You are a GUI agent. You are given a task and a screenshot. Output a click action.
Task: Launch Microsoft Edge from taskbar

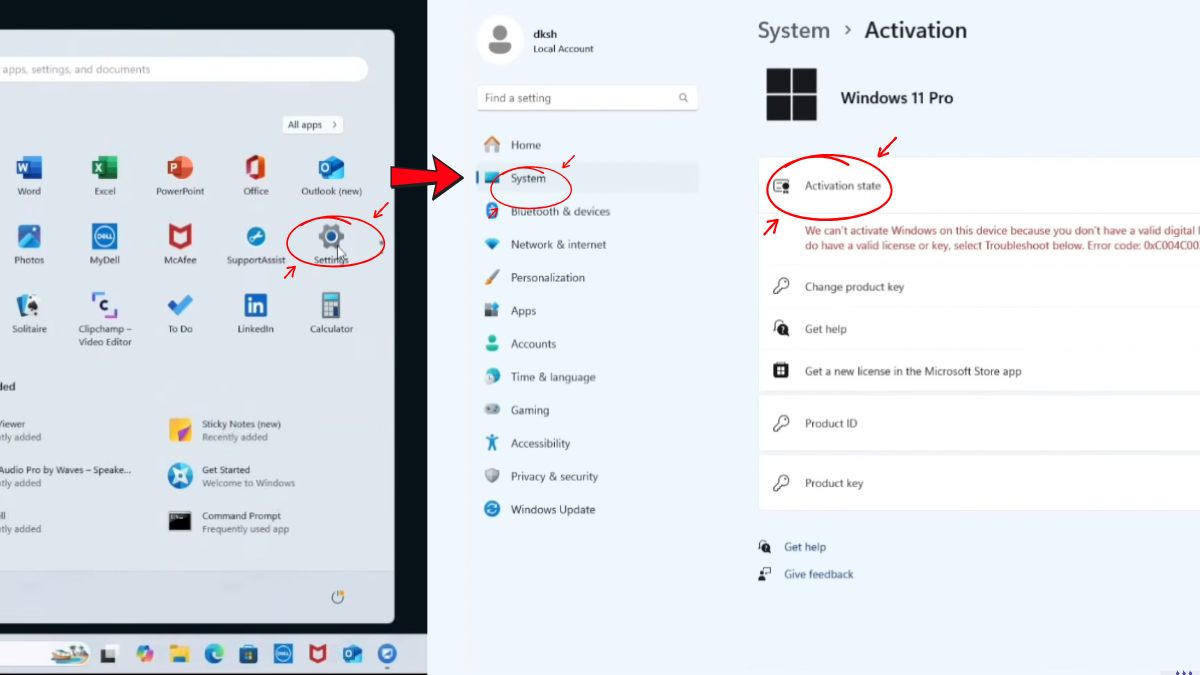pos(214,654)
